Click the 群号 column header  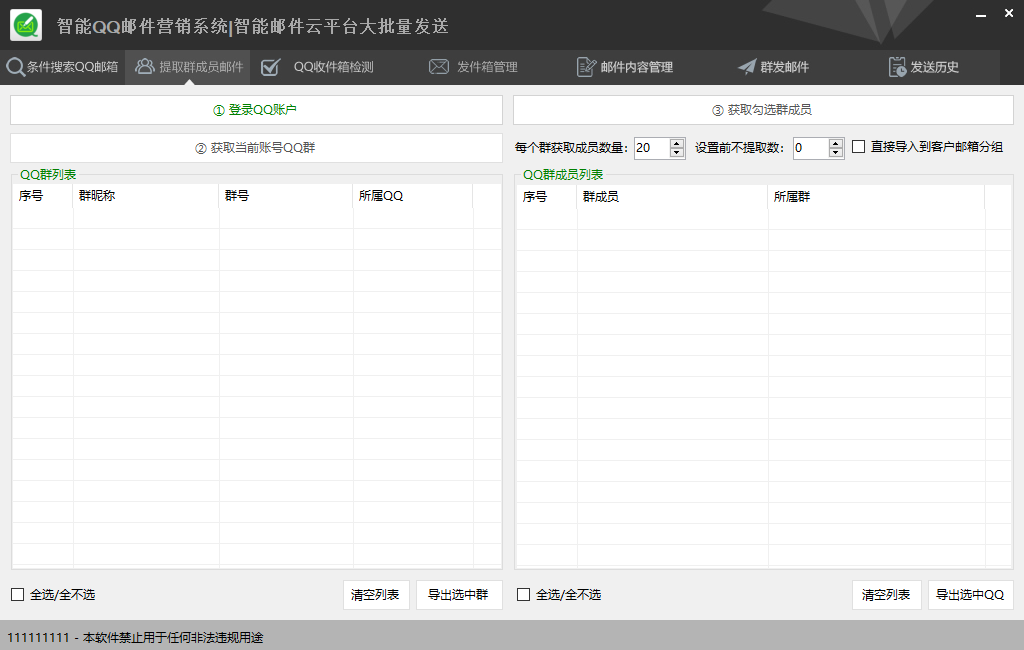[x=285, y=196]
